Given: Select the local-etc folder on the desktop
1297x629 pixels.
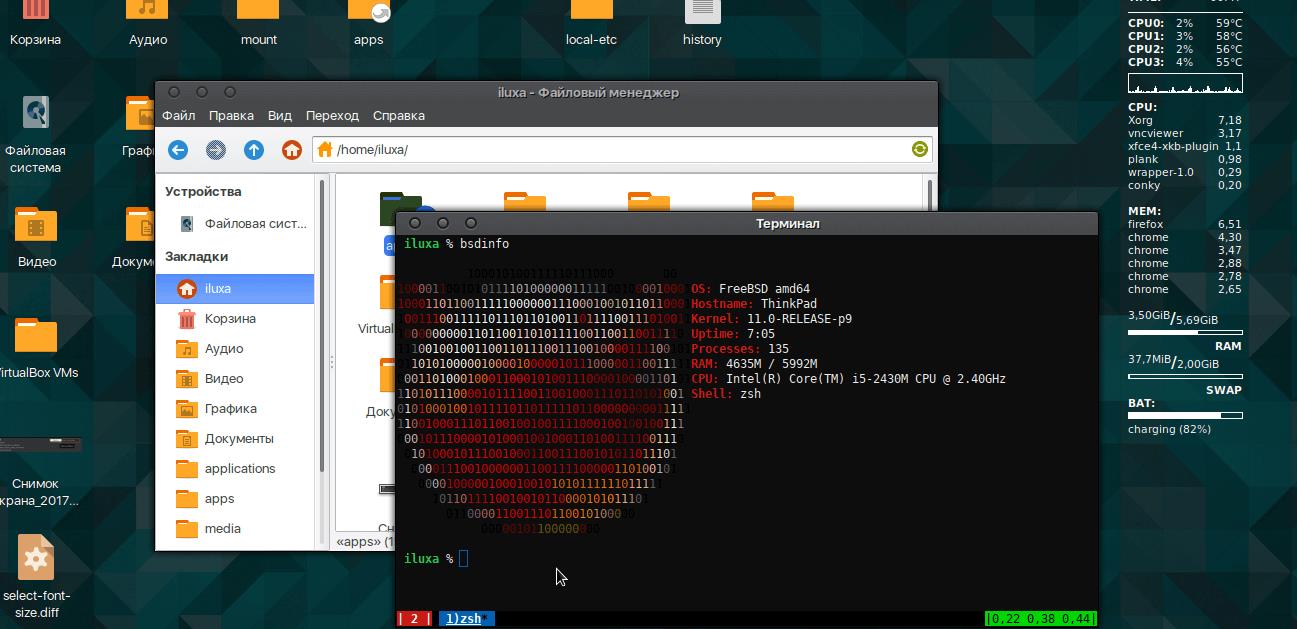Looking at the screenshot, I should [x=591, y=24].
